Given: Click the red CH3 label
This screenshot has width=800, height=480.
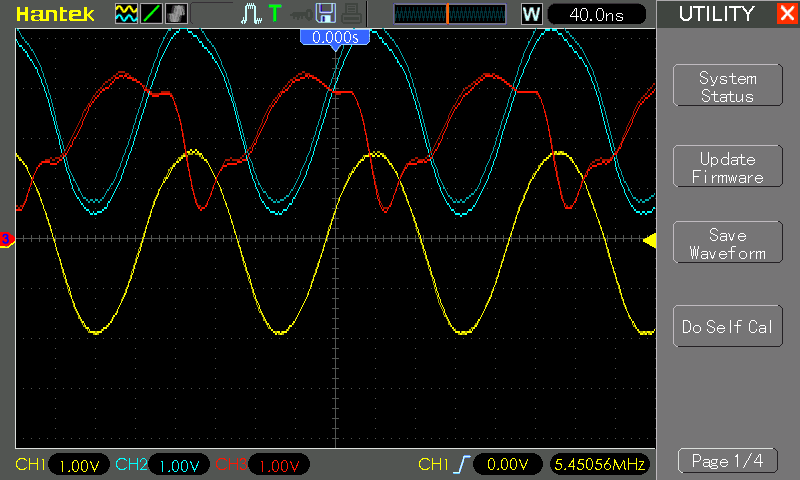Looking at the screenshot, I should (x=231, y=464).
